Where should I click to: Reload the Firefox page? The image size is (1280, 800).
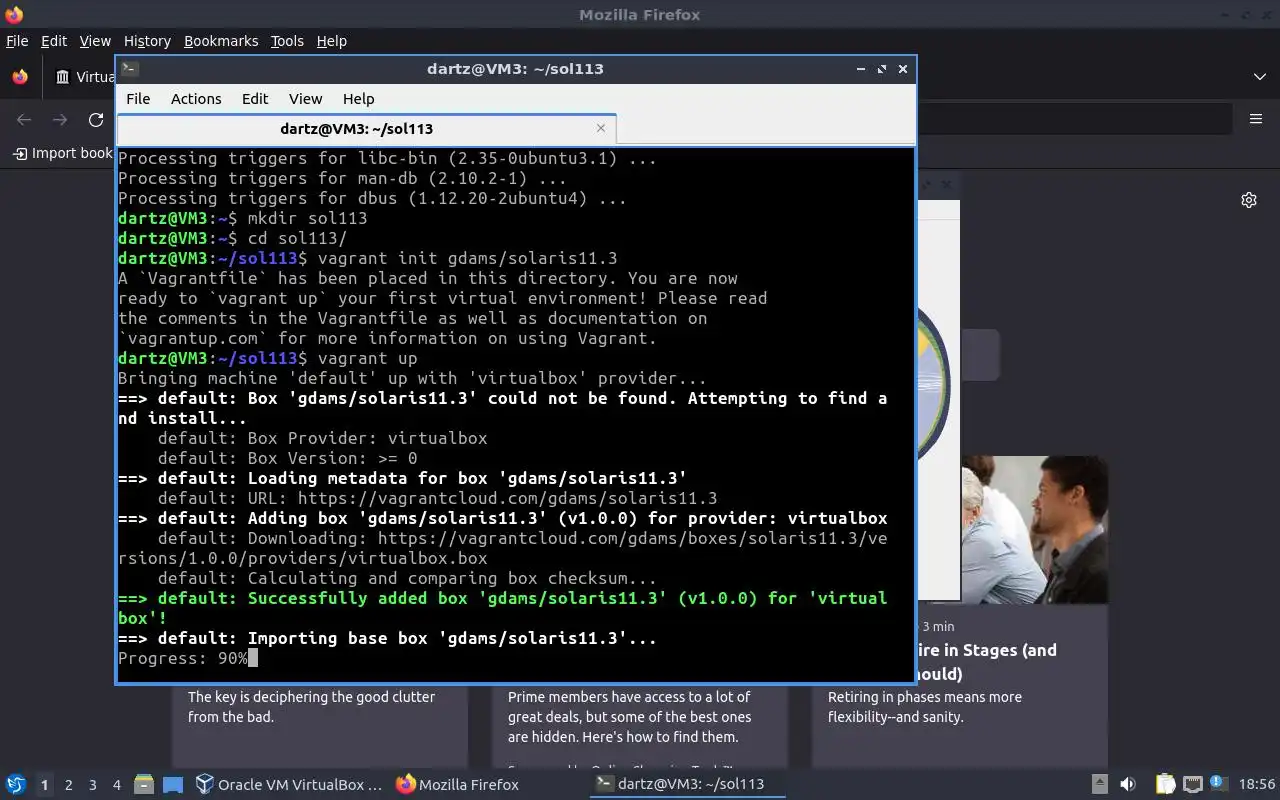coord(96,120)
